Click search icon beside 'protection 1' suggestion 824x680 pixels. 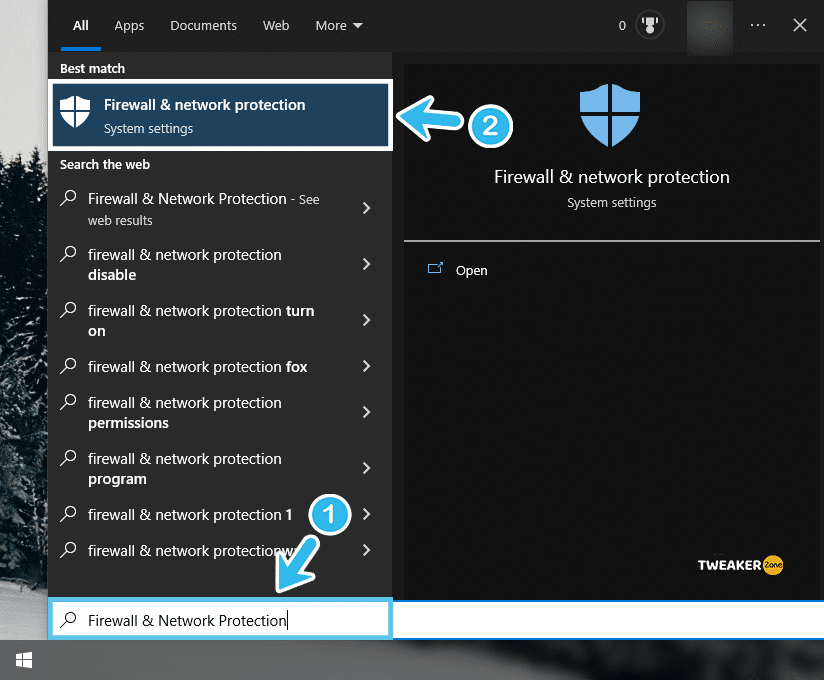pos(68,514)
